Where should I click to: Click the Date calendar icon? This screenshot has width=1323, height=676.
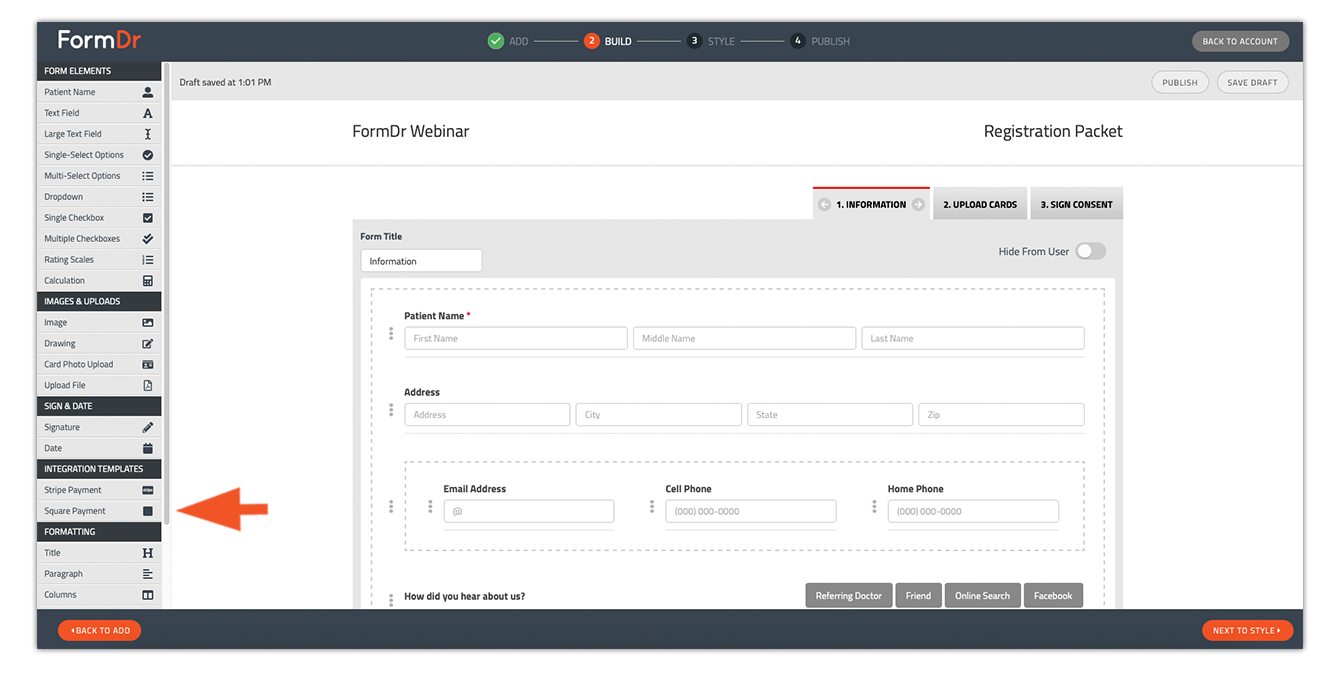point(148,448)
